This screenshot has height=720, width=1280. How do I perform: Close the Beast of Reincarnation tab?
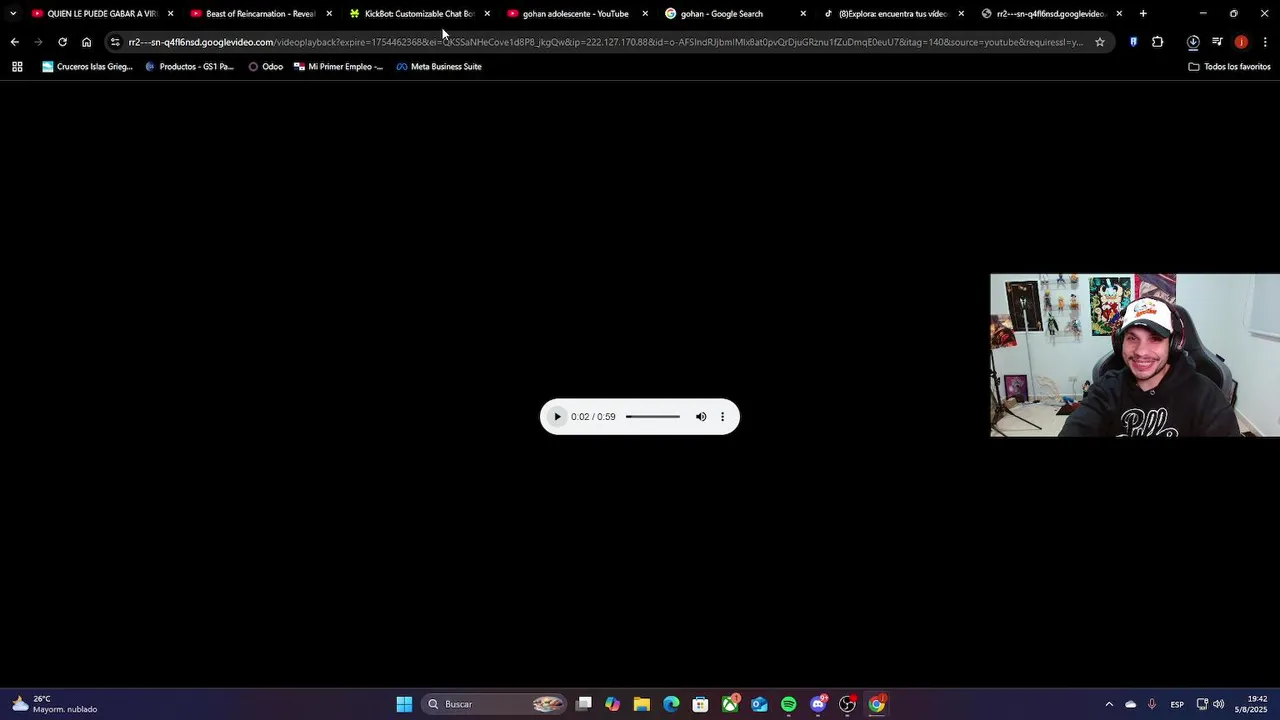[329, 14]
